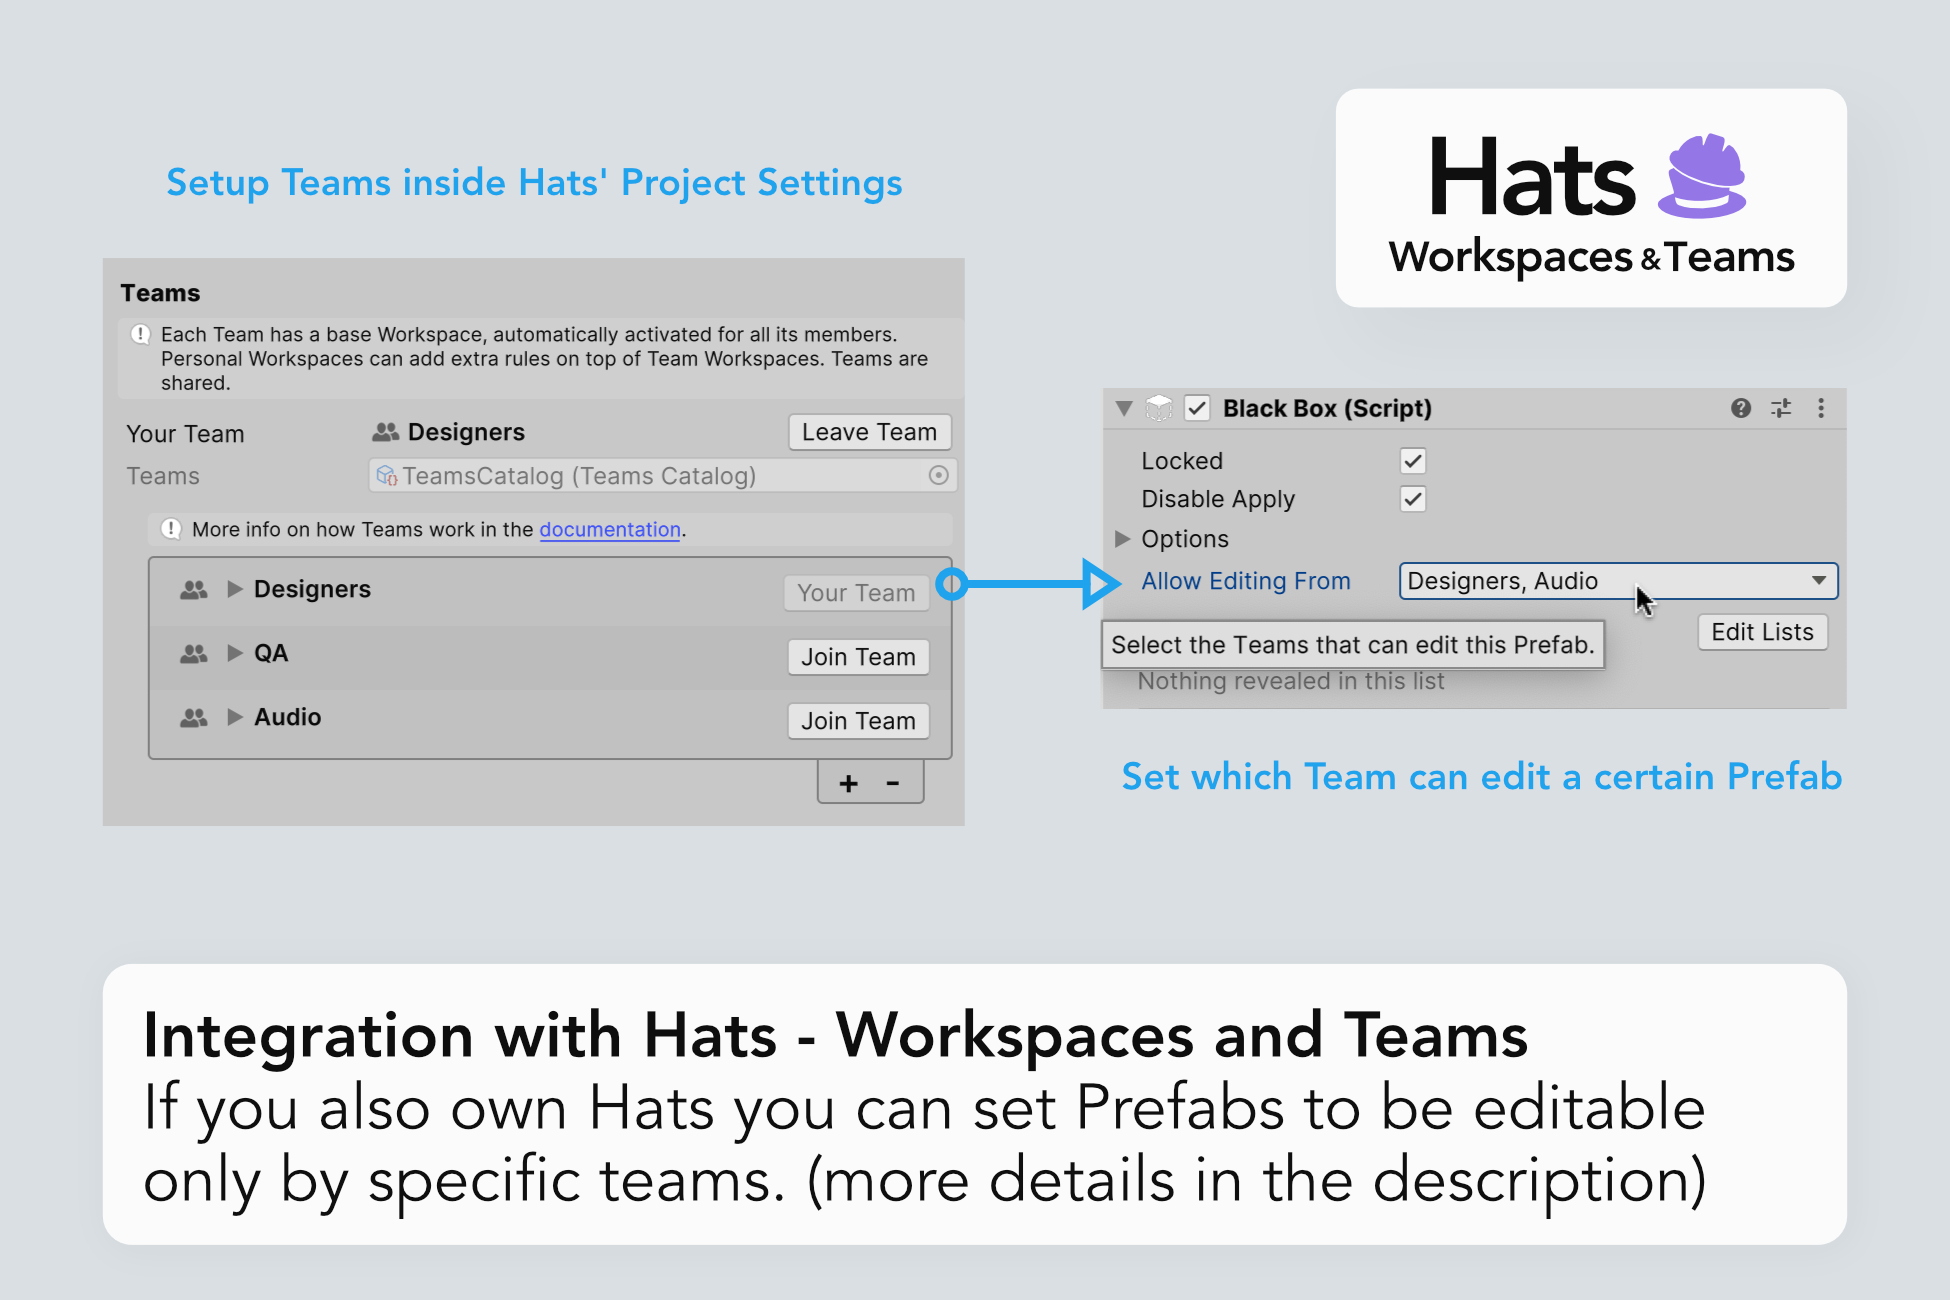Screen dimensions: 1950x1300
Task: Click the Leave Team button
Action: tap(869, 432)
